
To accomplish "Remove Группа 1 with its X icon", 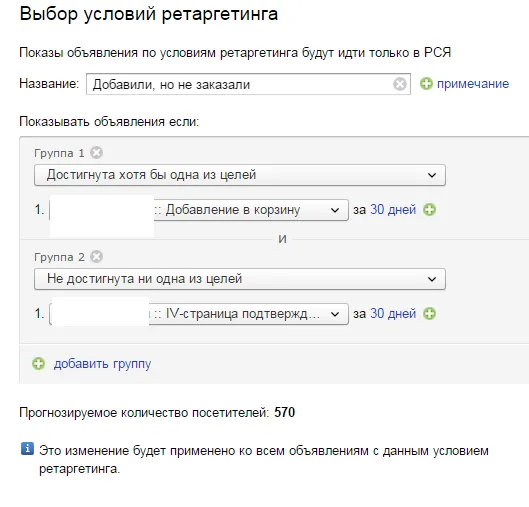I will pos(96,153).
